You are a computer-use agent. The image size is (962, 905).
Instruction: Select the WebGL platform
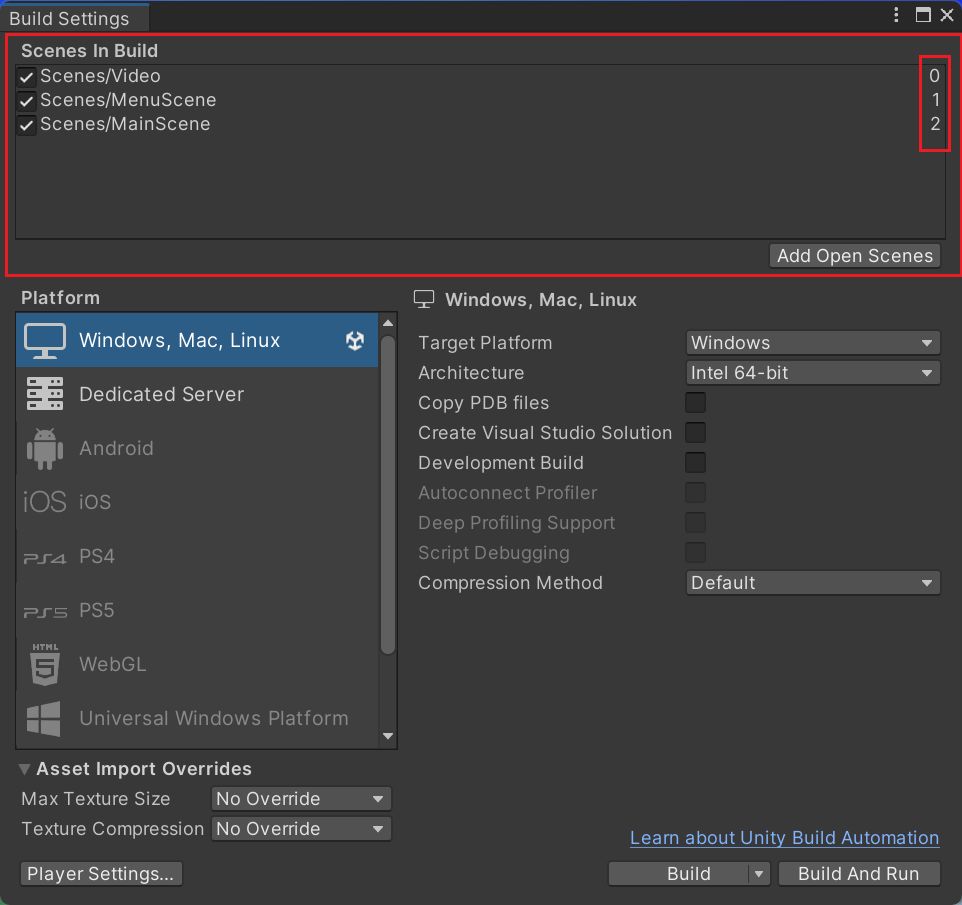(197, 664)
